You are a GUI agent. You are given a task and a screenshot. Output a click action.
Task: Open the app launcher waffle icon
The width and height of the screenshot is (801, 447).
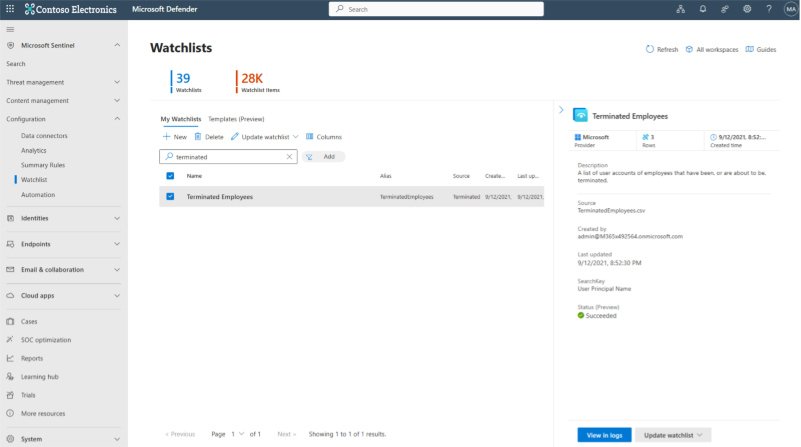pyautogui.click(x=10, y=9)
